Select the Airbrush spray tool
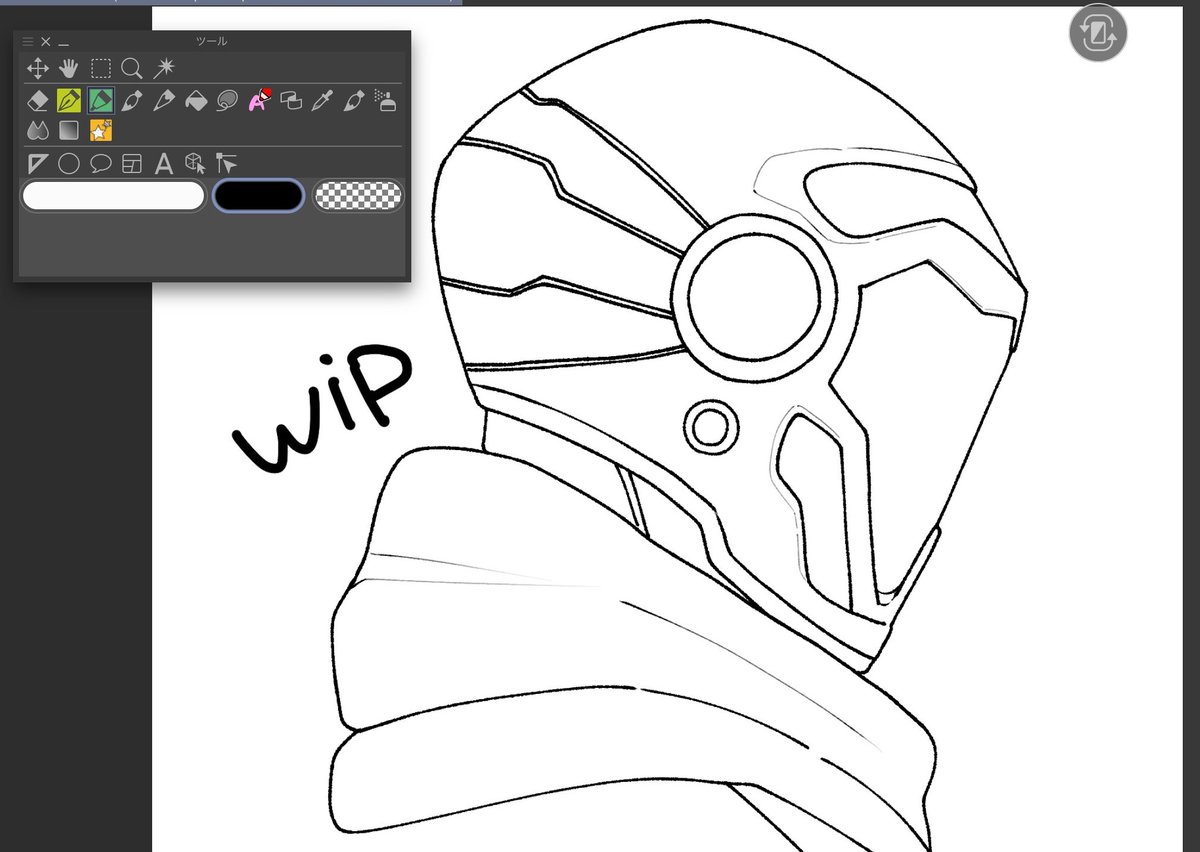Viewport: 1200px width, 852px height. (385, 100)
